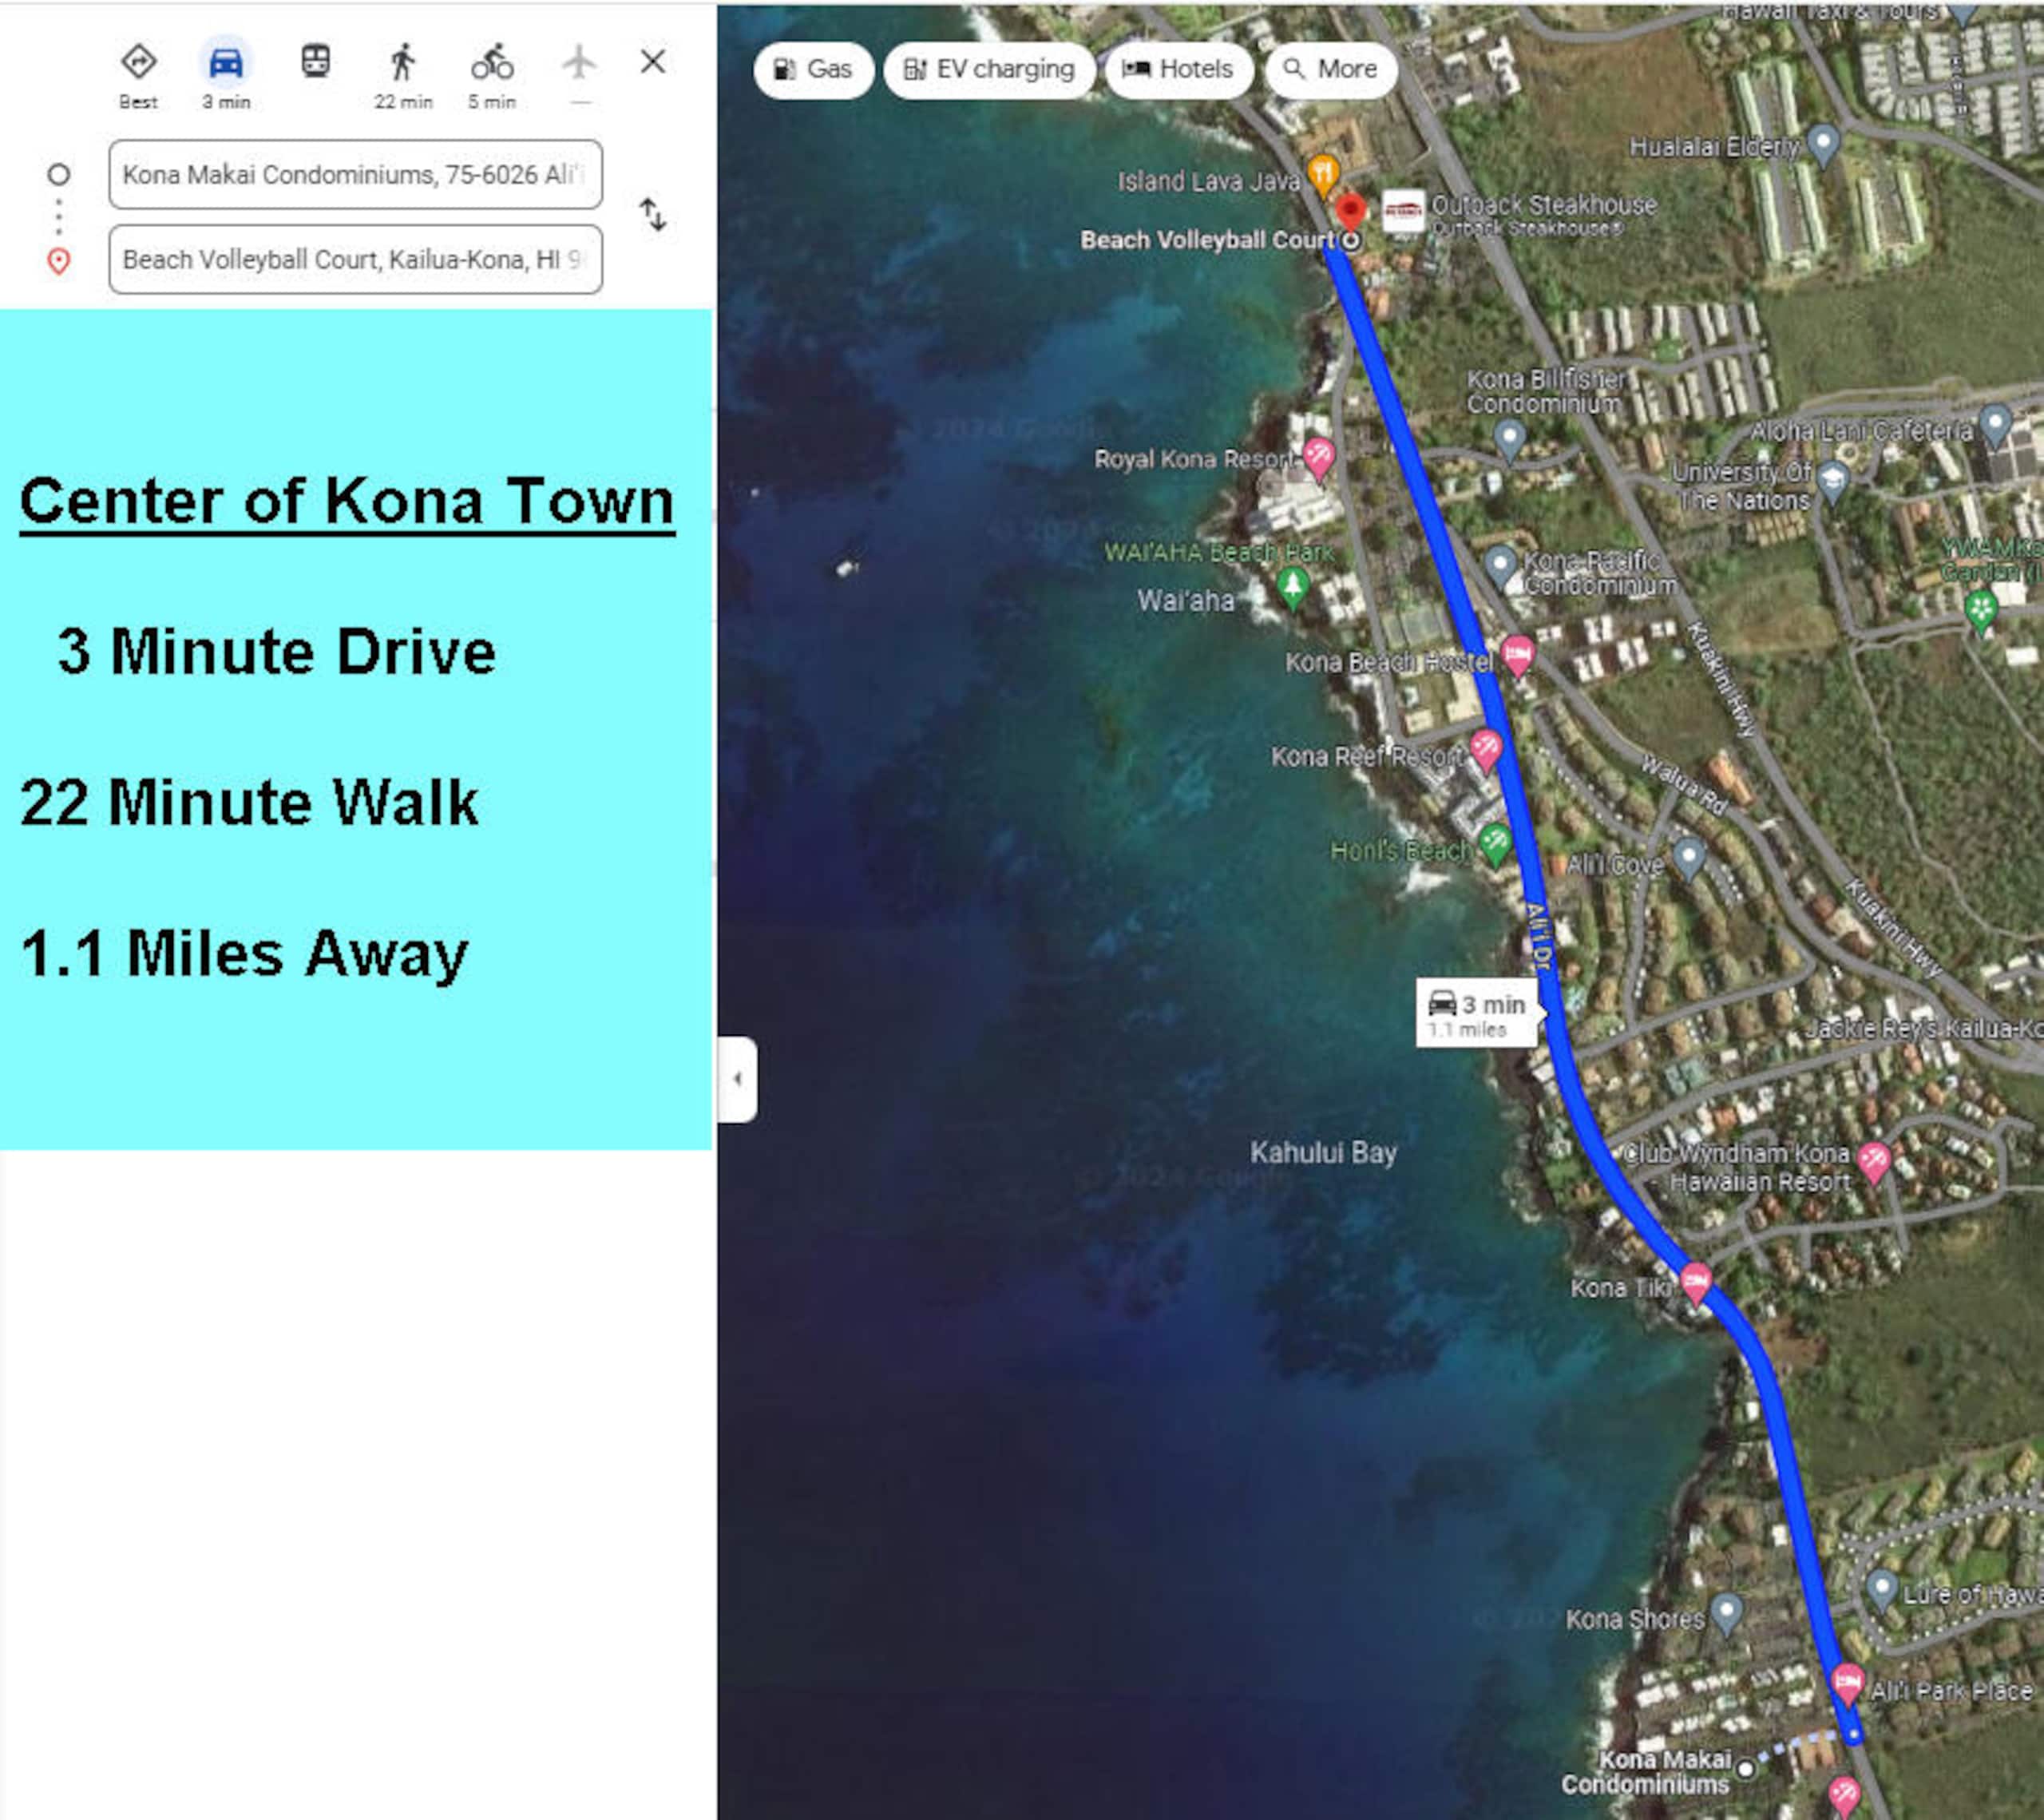
Task: Edit the Beach Volleyball Court destination field
Action: pos(356,260)
